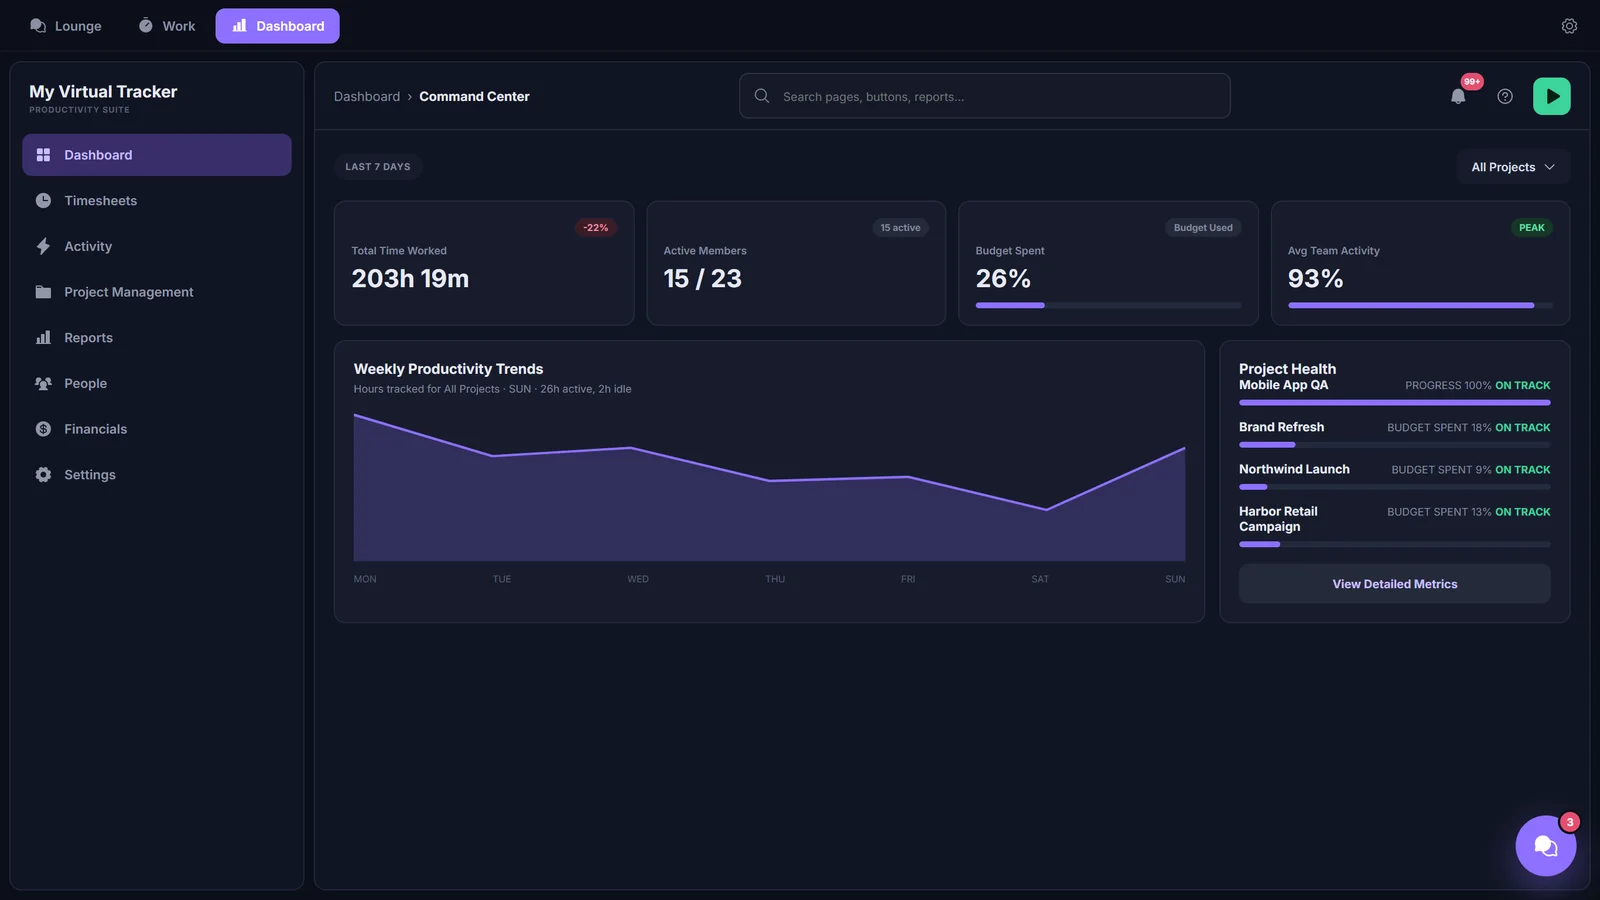1600x900 pixels.
Task: Click the help question mark icon
Action: tap(1505, 96)
